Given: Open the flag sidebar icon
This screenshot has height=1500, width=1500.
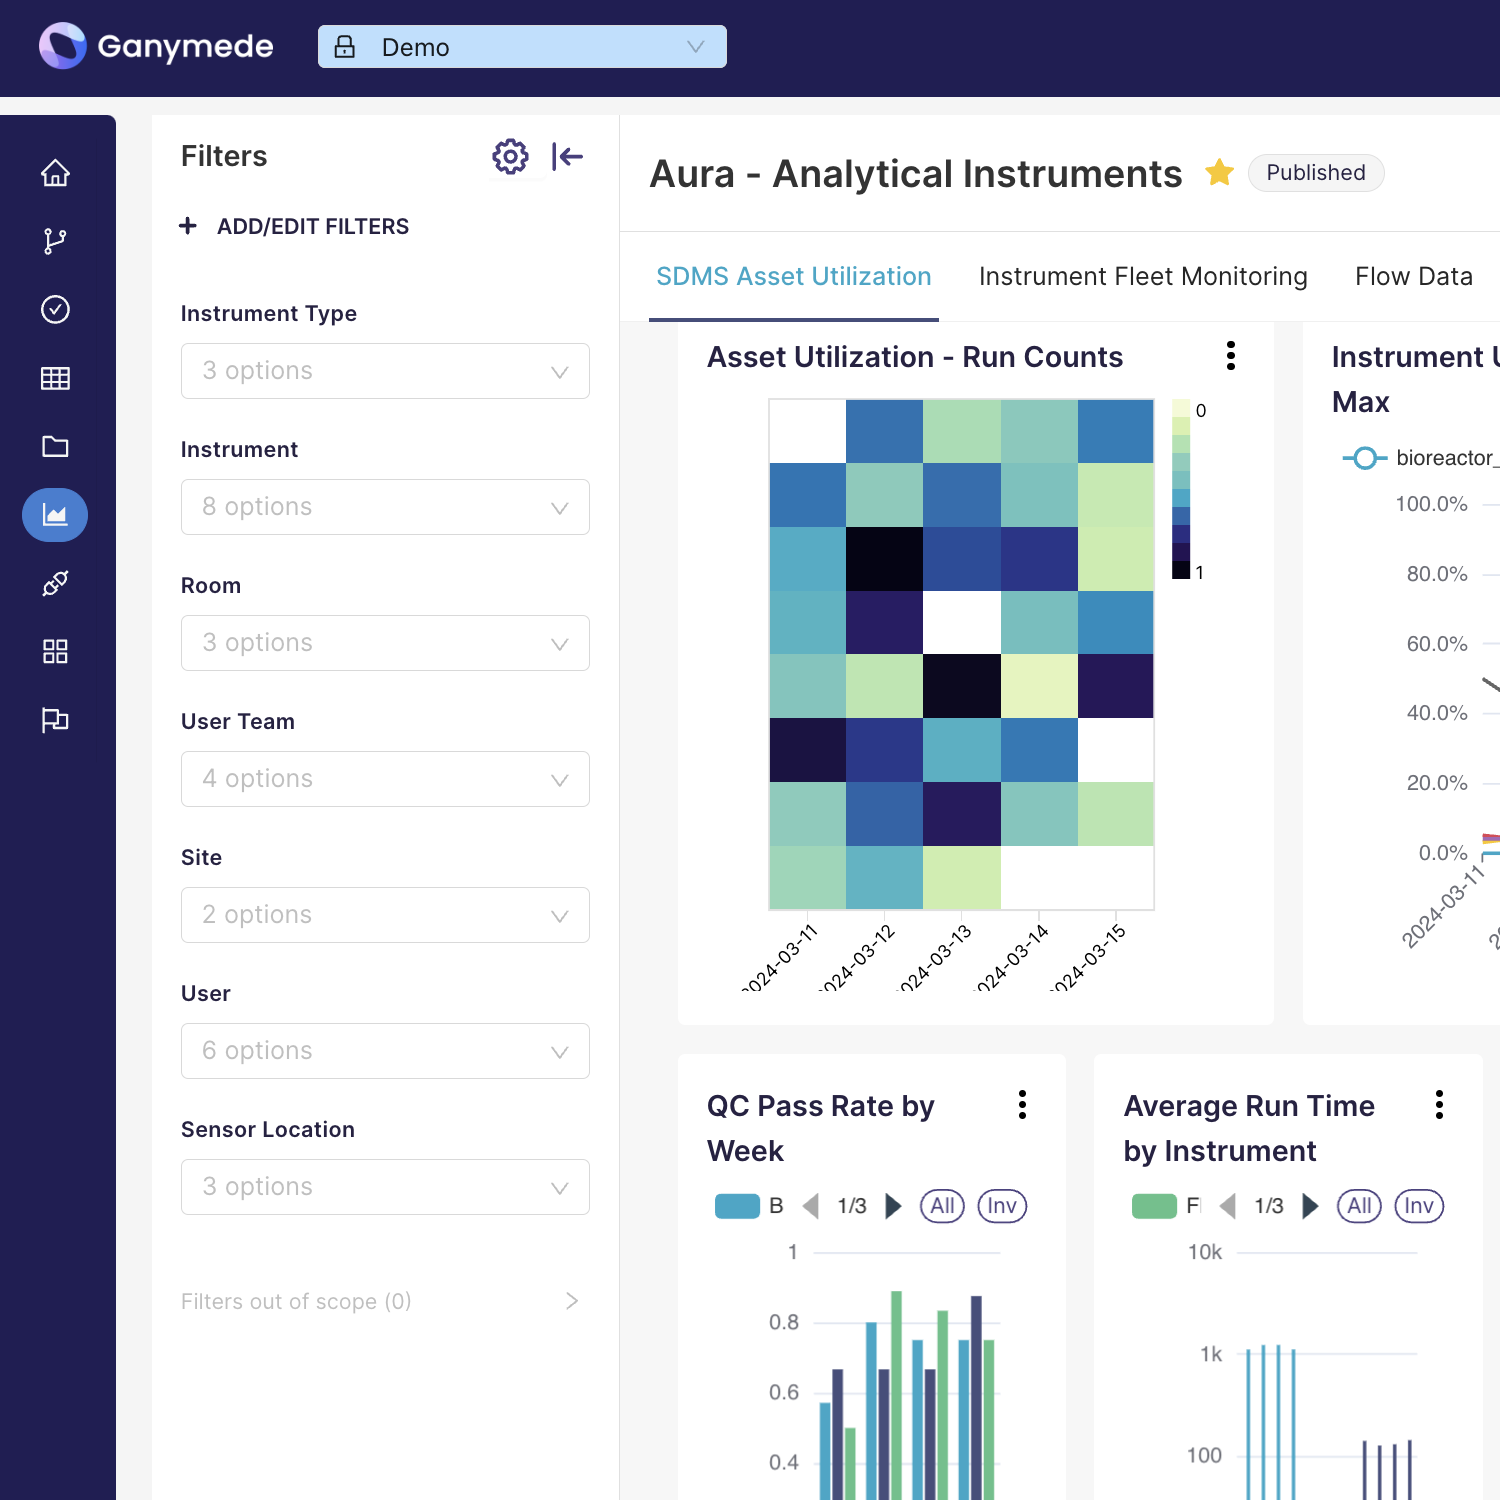Looking at the screenshot, I should tap(55, 720).
